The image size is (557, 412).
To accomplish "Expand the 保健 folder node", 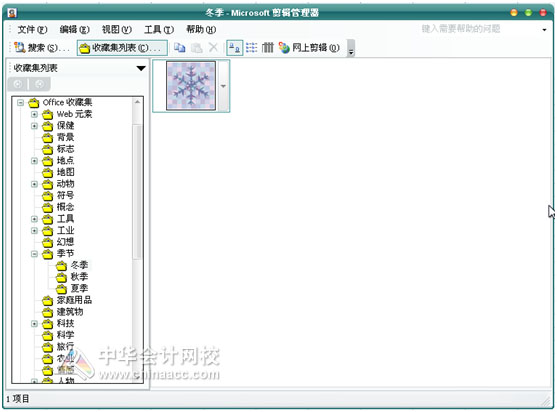I will tap(34, 126).
